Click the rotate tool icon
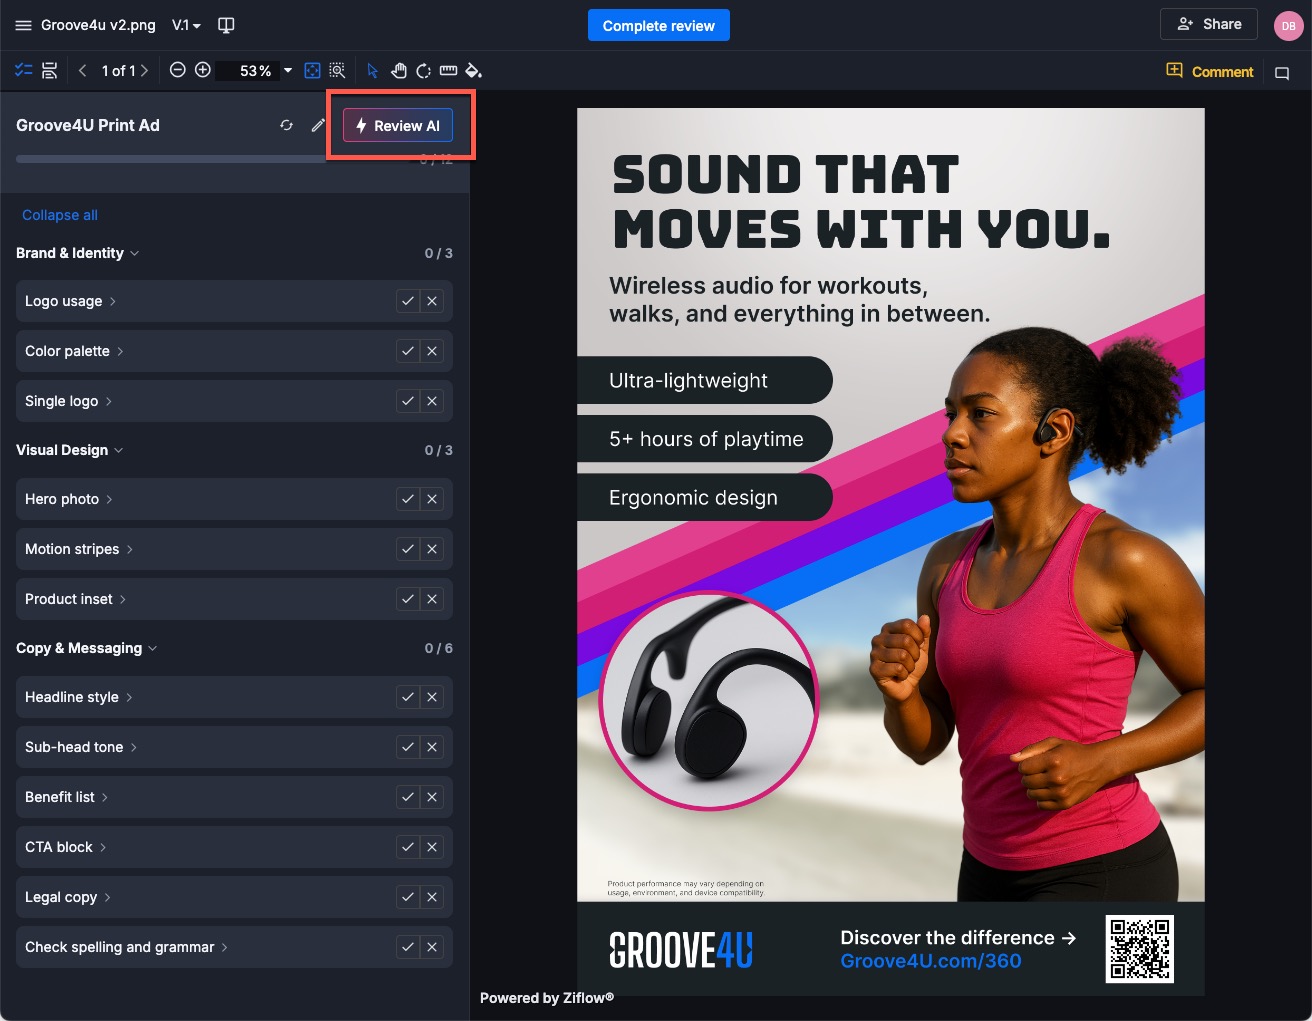Viewport: 1312px width, 1021px height. pyautogui.click(x=423, y=70)
